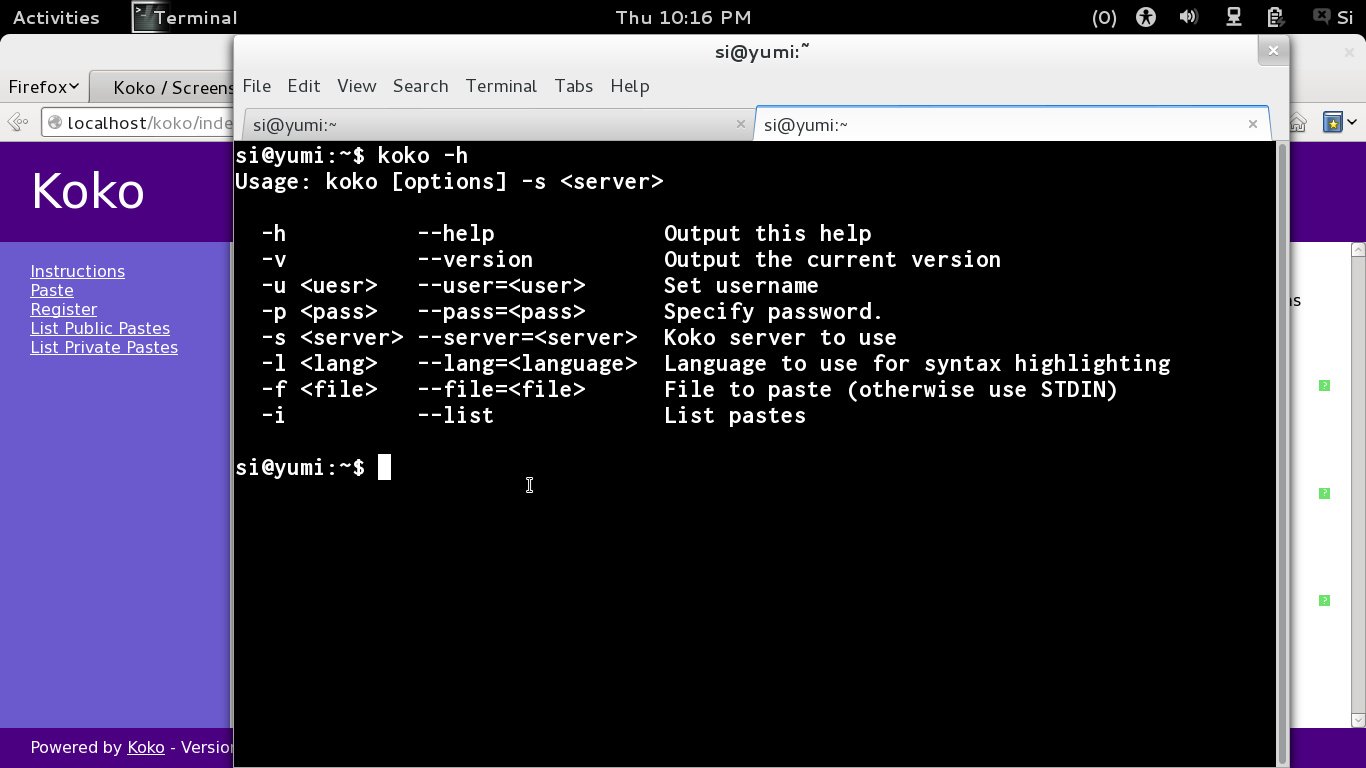
Task: Select the Koko / Screens browser tab
Action: pyautogui.click(x=170, y=87)
